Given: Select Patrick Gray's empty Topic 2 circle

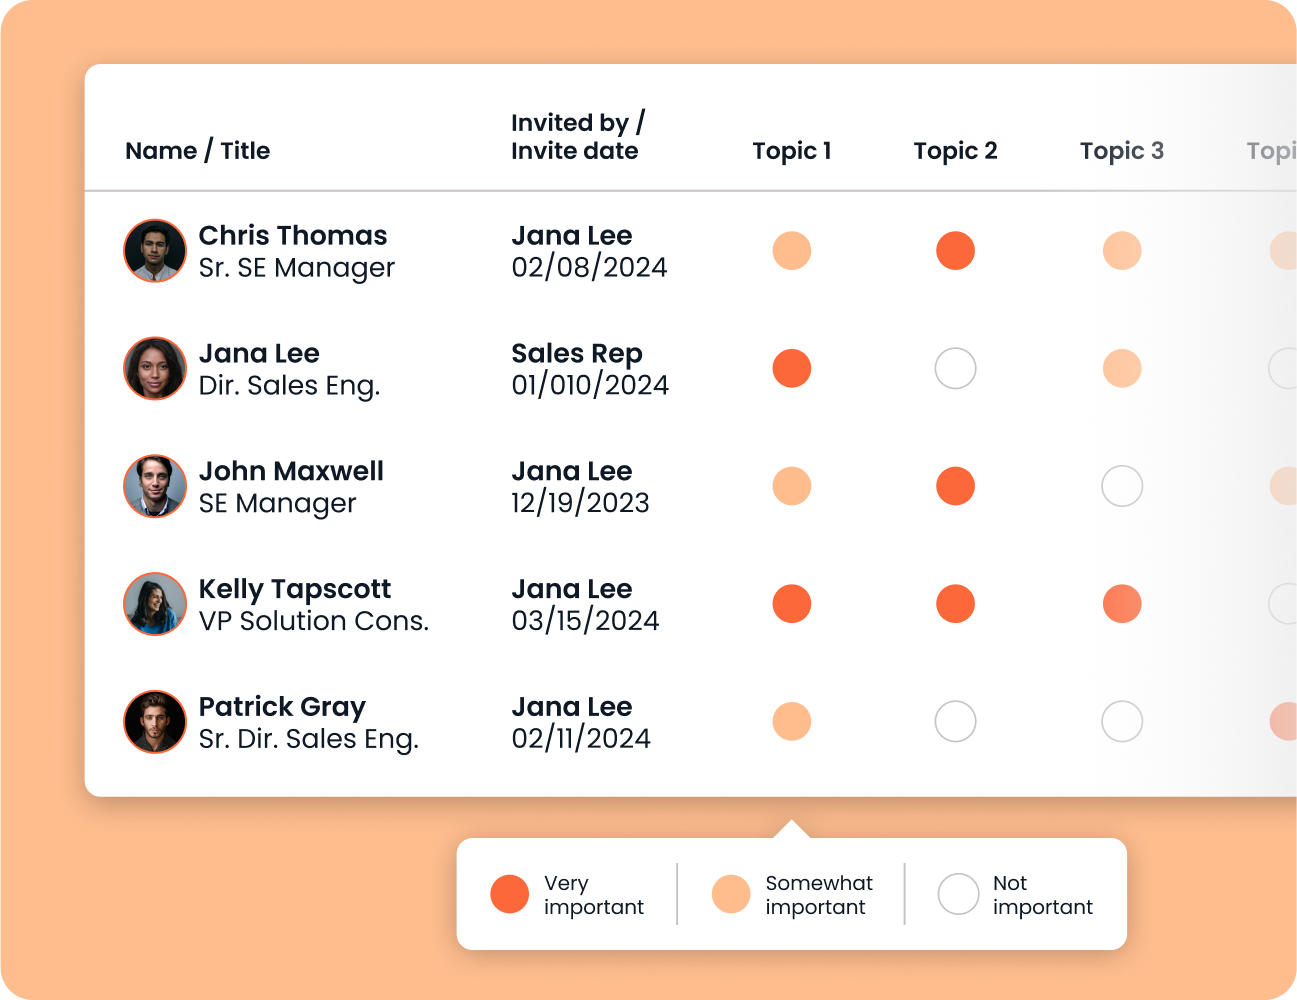Looking at the screenshot, I should tap(955, 721).
